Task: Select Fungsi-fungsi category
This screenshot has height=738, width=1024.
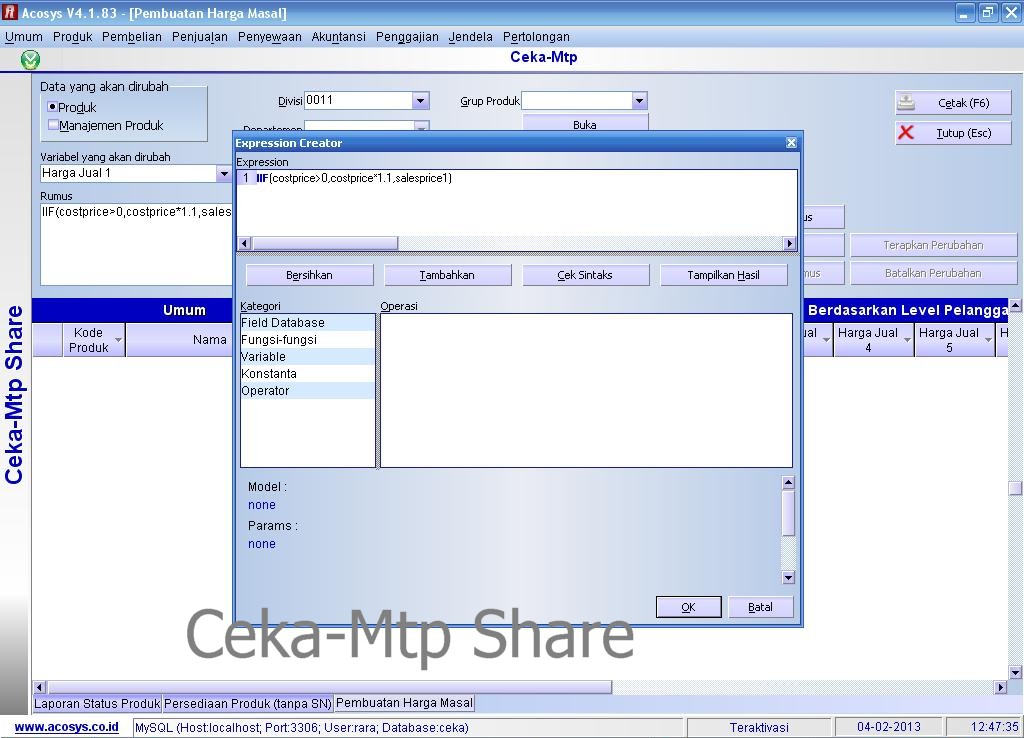Action: [308, 340]
